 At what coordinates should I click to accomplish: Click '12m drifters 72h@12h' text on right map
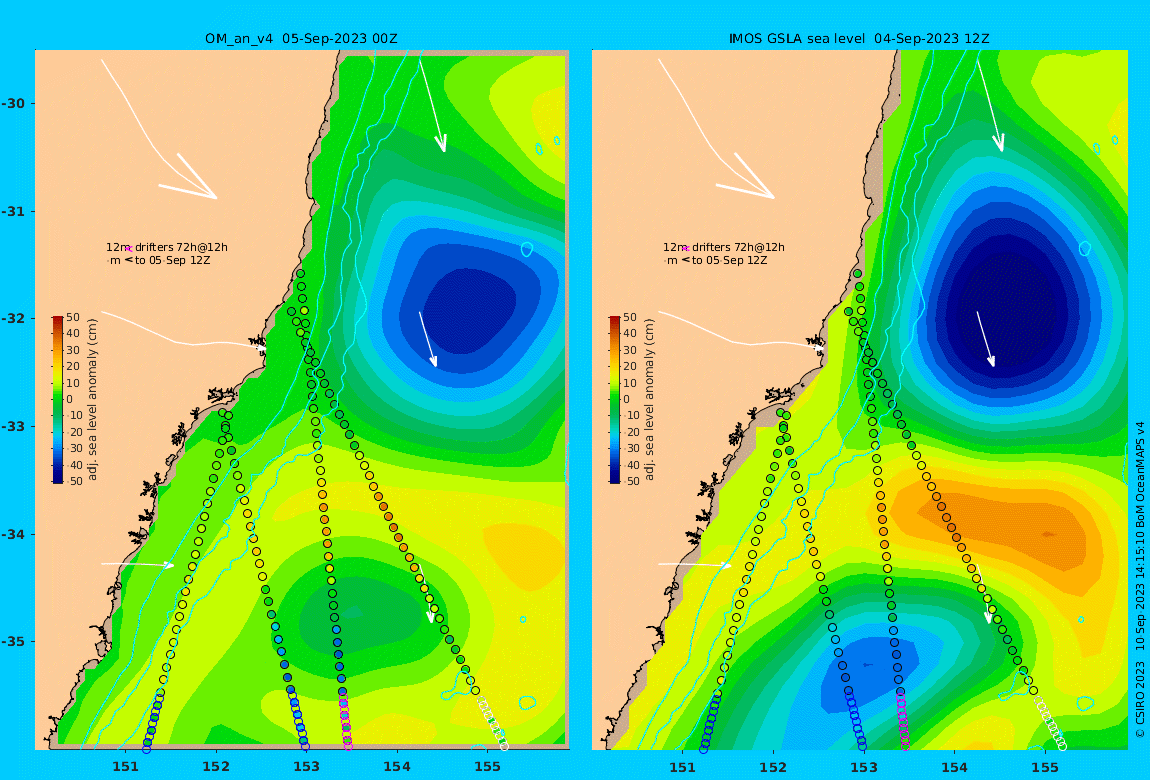[x=724, y=247]
